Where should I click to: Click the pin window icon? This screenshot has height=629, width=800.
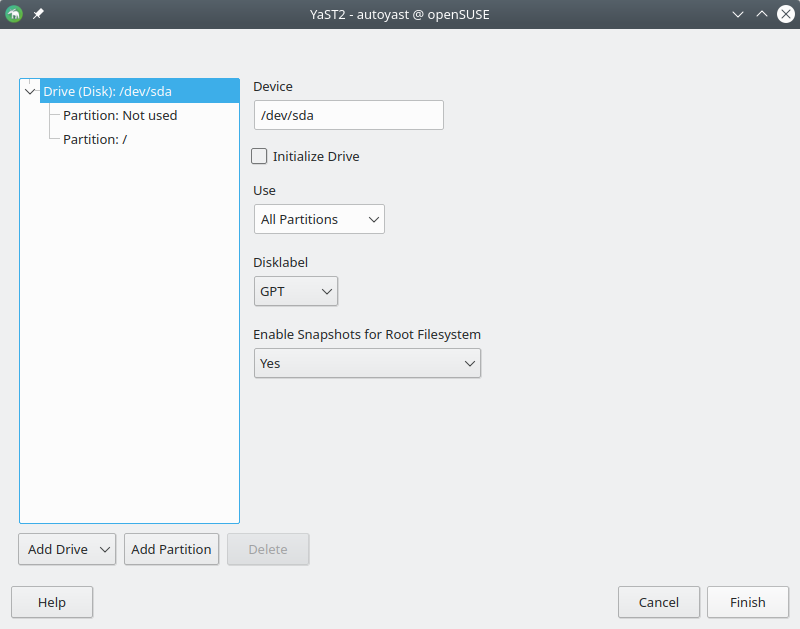tap(38, 14)
